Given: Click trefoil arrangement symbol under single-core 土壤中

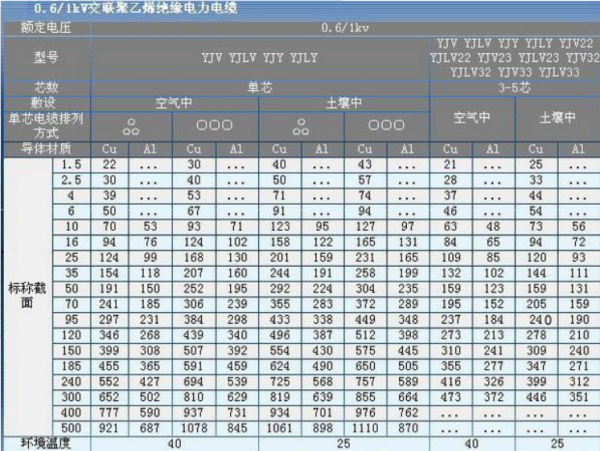Looking at the screenshot, I should click(x=301, y=127).
